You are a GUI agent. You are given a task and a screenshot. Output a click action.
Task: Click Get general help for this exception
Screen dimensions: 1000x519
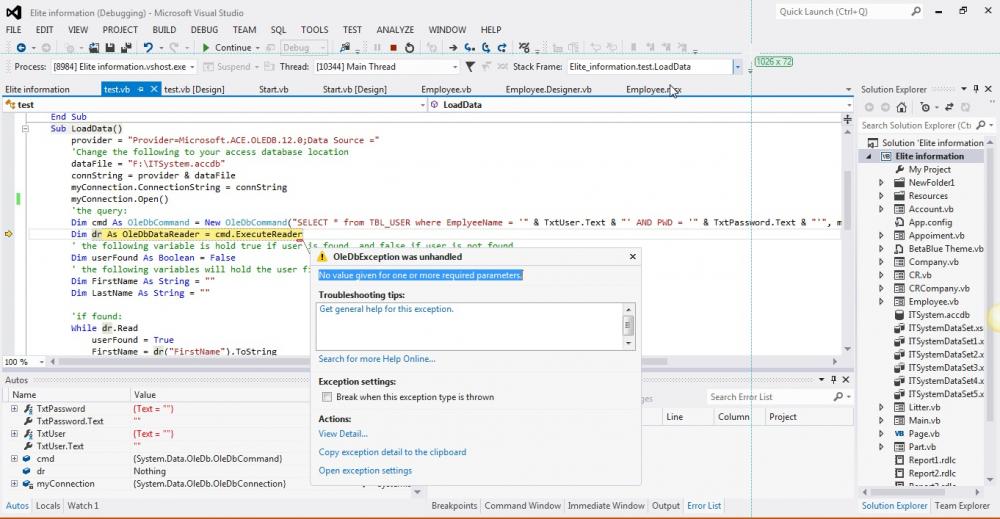[386, 309]
